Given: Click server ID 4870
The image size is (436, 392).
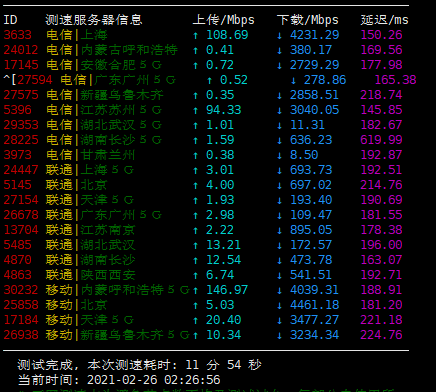Looking at the screenshot, I should coord(17,260).
